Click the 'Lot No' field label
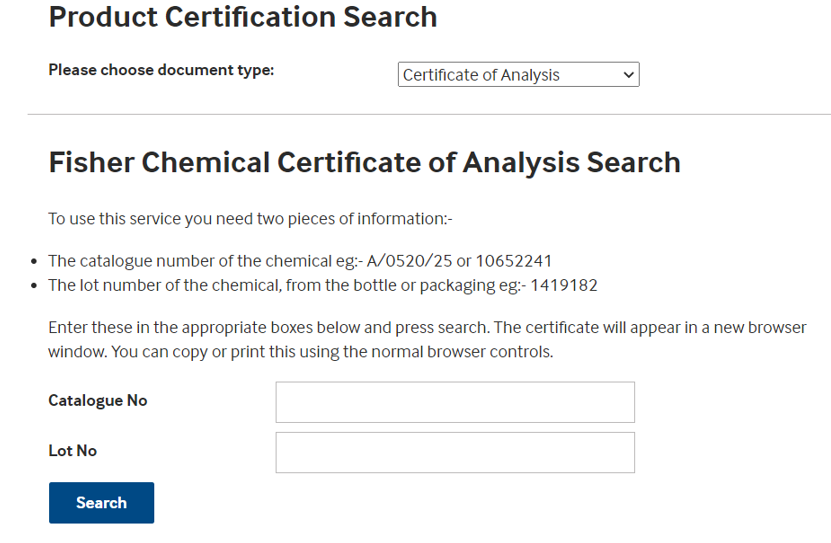This screenshot has width=831, height=543. [x=73, y=451]
